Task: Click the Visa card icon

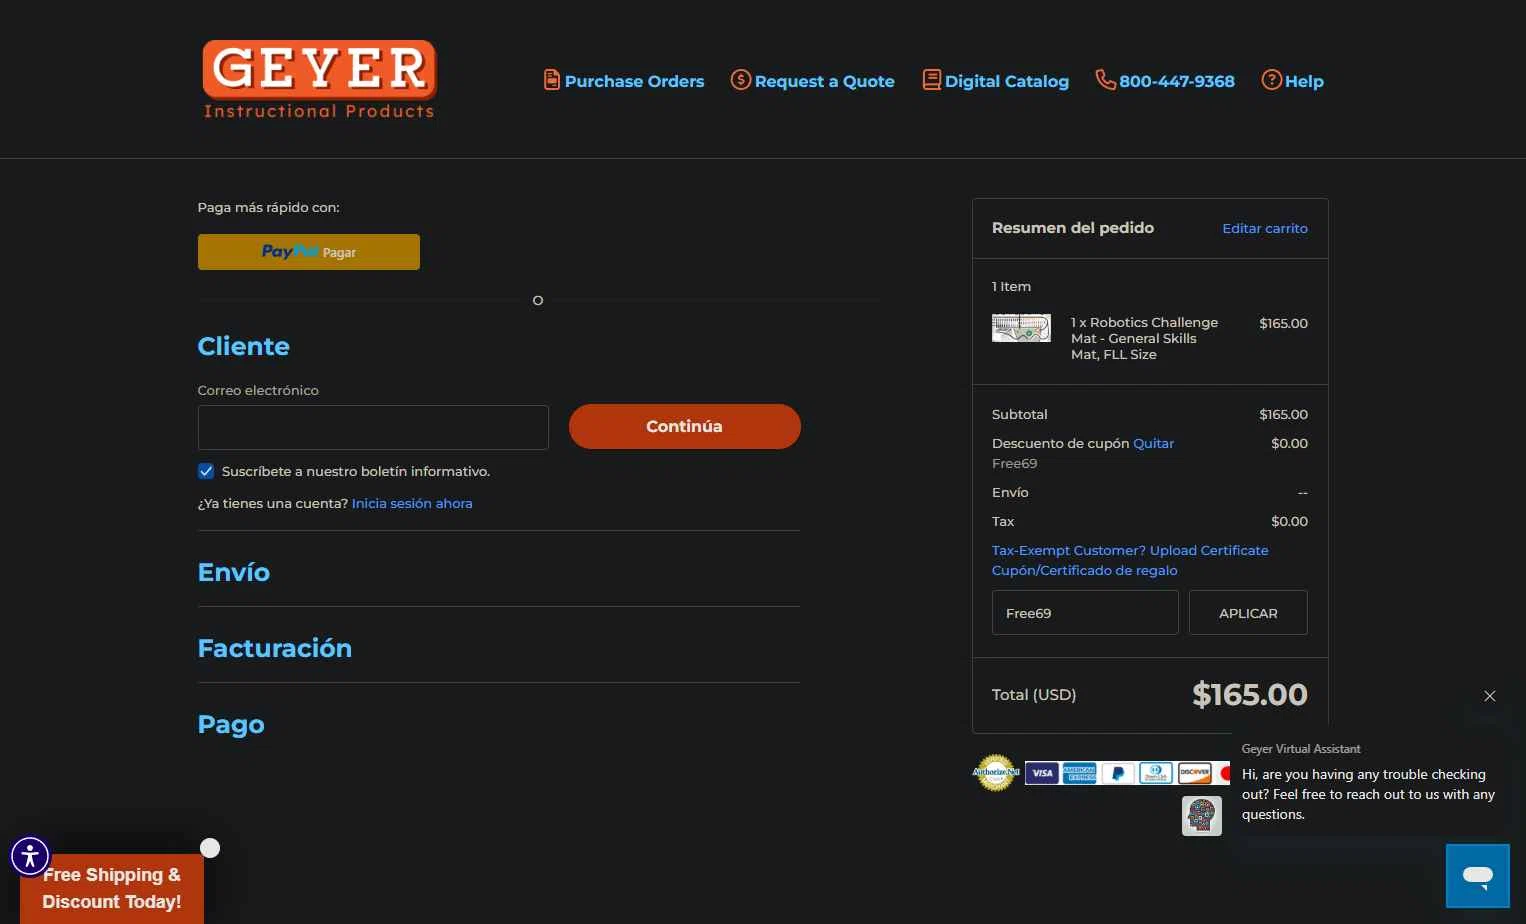Action: [x=1042, y=773]
